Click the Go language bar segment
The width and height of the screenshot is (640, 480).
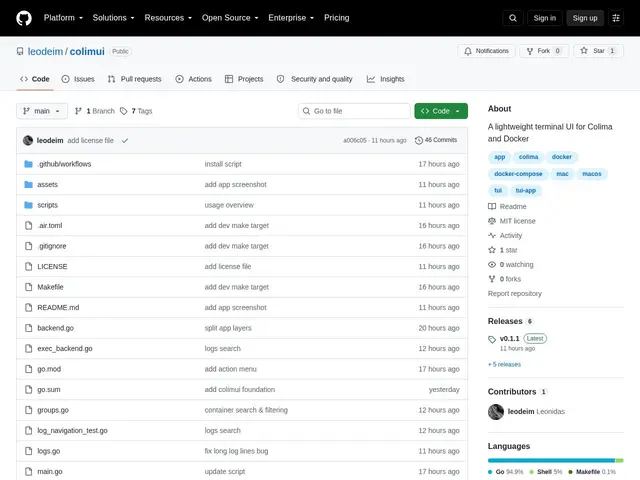551,460
